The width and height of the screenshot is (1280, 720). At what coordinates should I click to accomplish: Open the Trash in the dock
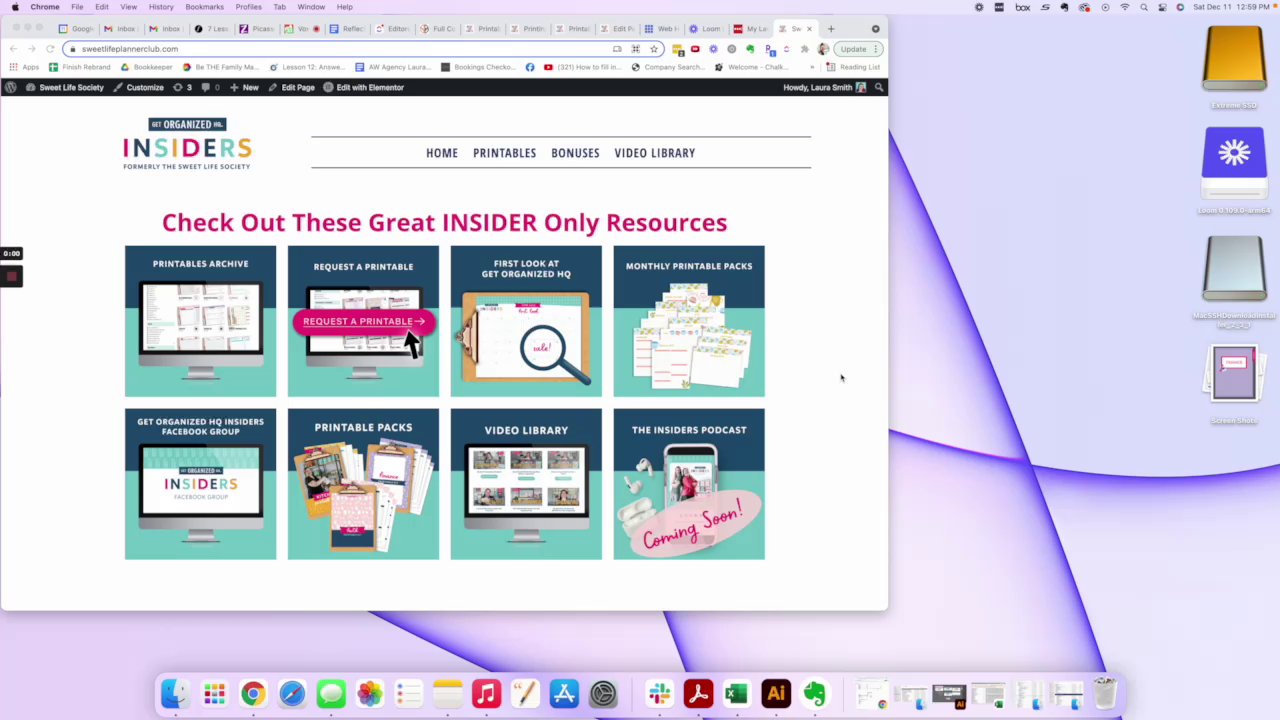coord(1105,693)
